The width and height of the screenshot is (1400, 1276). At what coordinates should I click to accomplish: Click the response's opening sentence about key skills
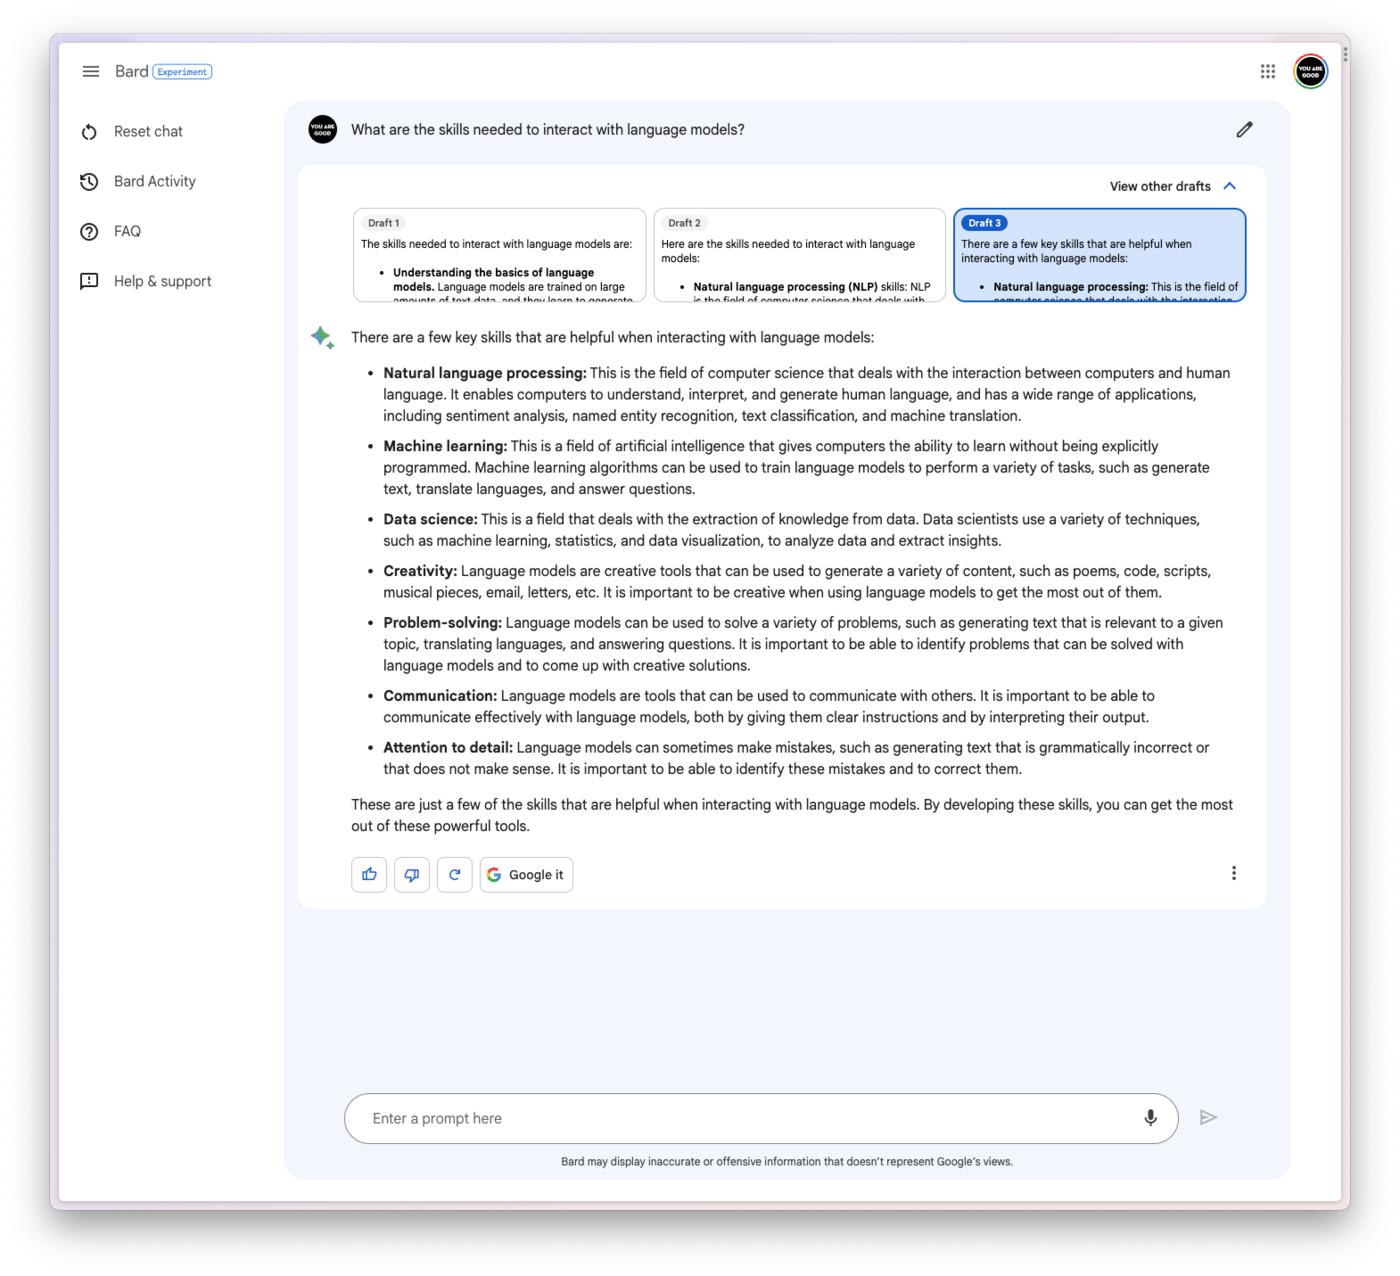[613, 337]
